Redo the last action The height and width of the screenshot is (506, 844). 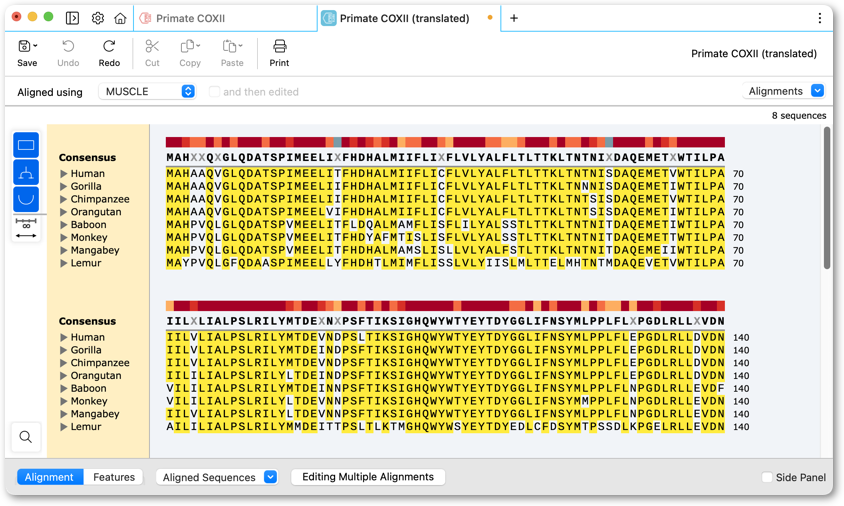[109, 53]
